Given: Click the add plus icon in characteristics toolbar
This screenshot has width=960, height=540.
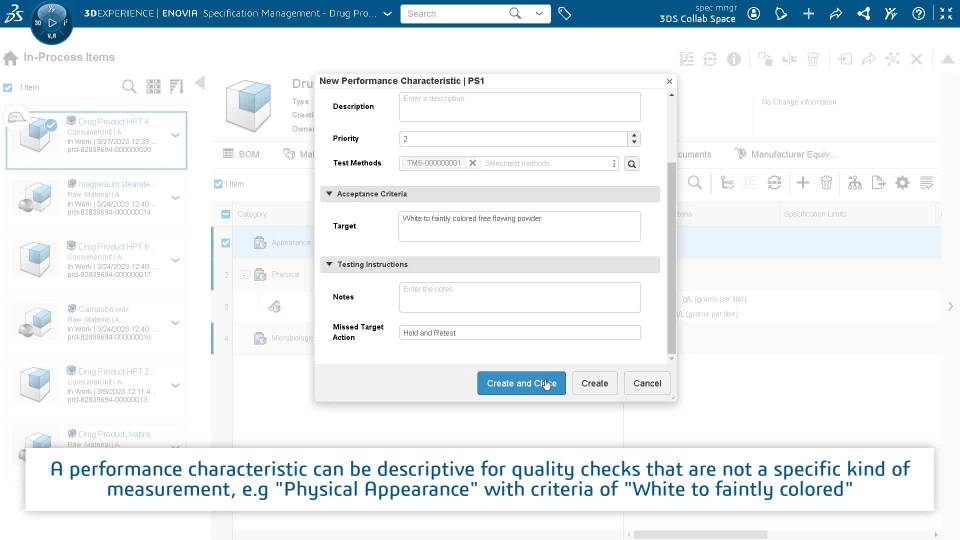Looking at the screenshot, I should pos(803,182).
